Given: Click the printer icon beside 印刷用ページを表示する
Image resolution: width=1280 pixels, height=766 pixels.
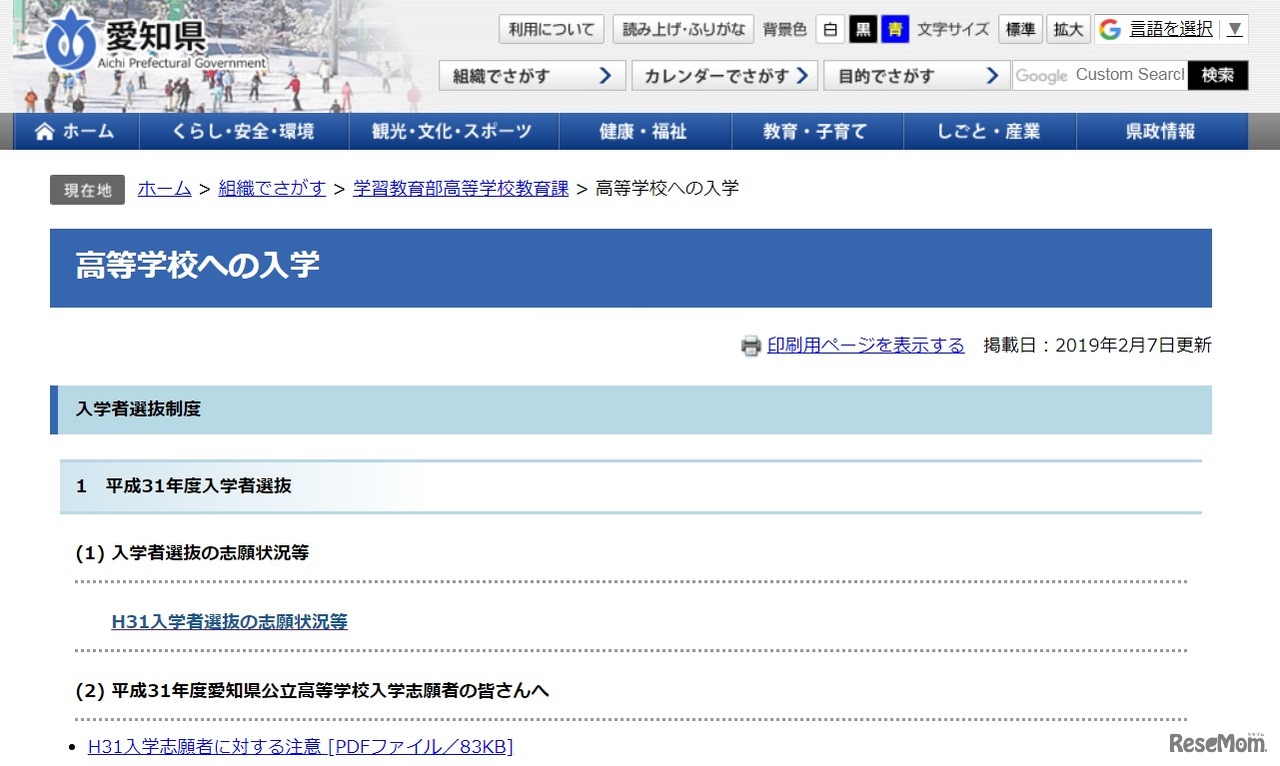Looking at the screenshot, I should (x=750, y=345).
